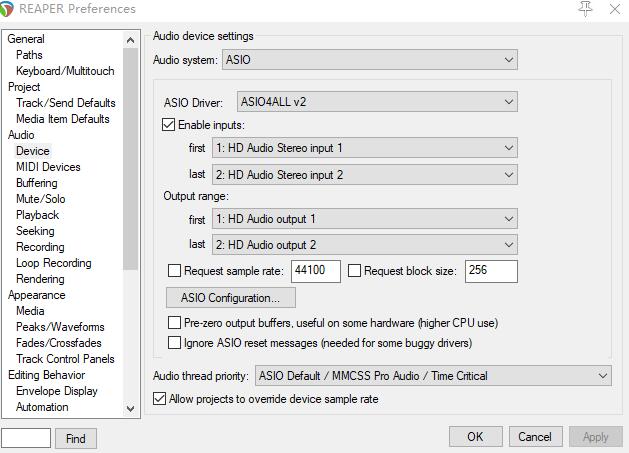Click the OK button
The height and width of the screenshot is (453, 629).
click(x=475, y=437)
